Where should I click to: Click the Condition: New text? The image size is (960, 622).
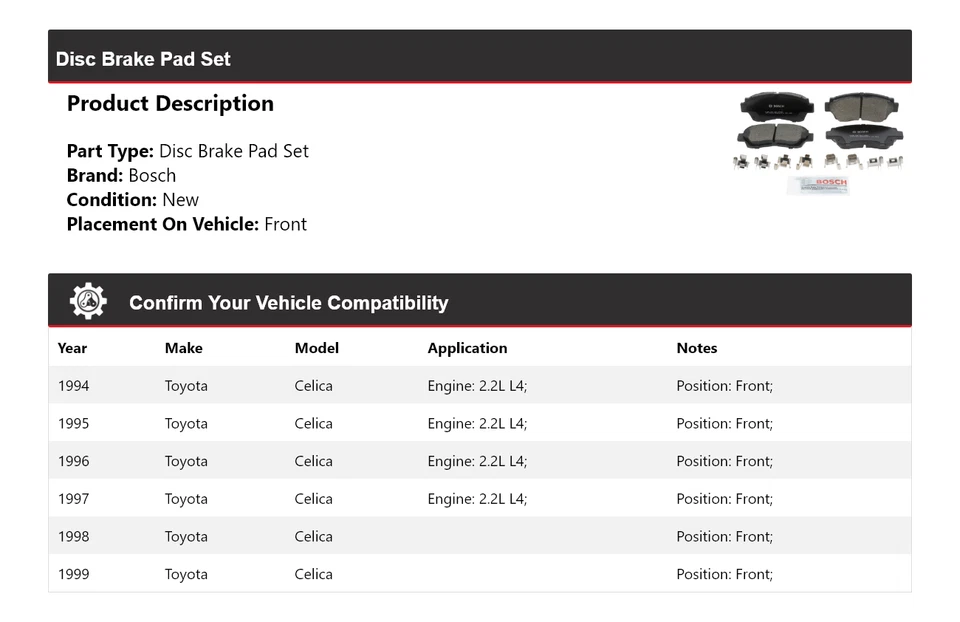[x=132, y=199]
